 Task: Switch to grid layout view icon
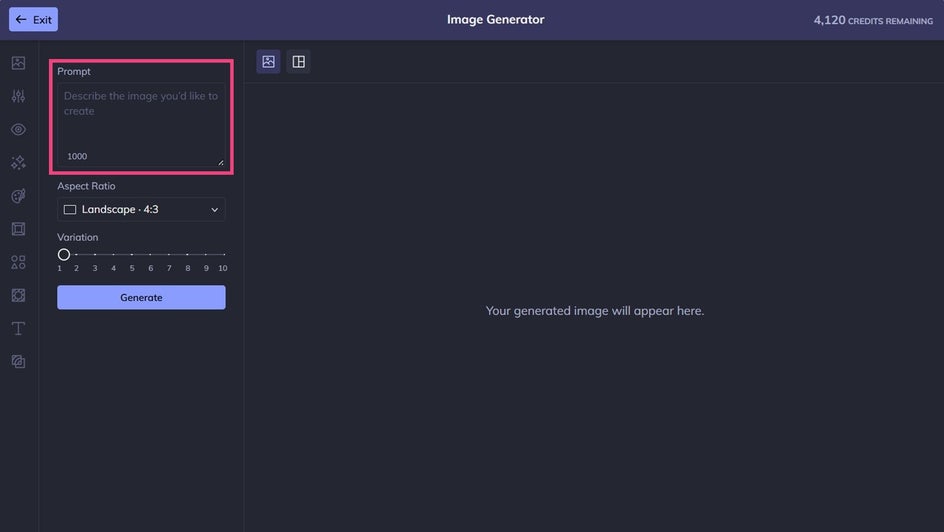point(299,61)
